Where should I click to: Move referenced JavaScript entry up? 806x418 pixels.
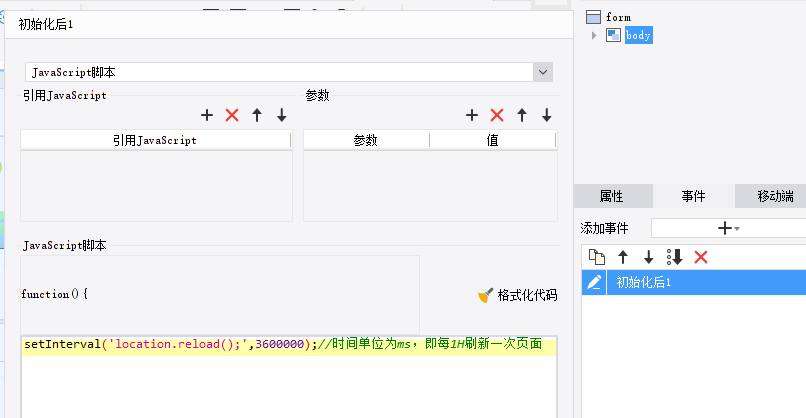point(257,116)
